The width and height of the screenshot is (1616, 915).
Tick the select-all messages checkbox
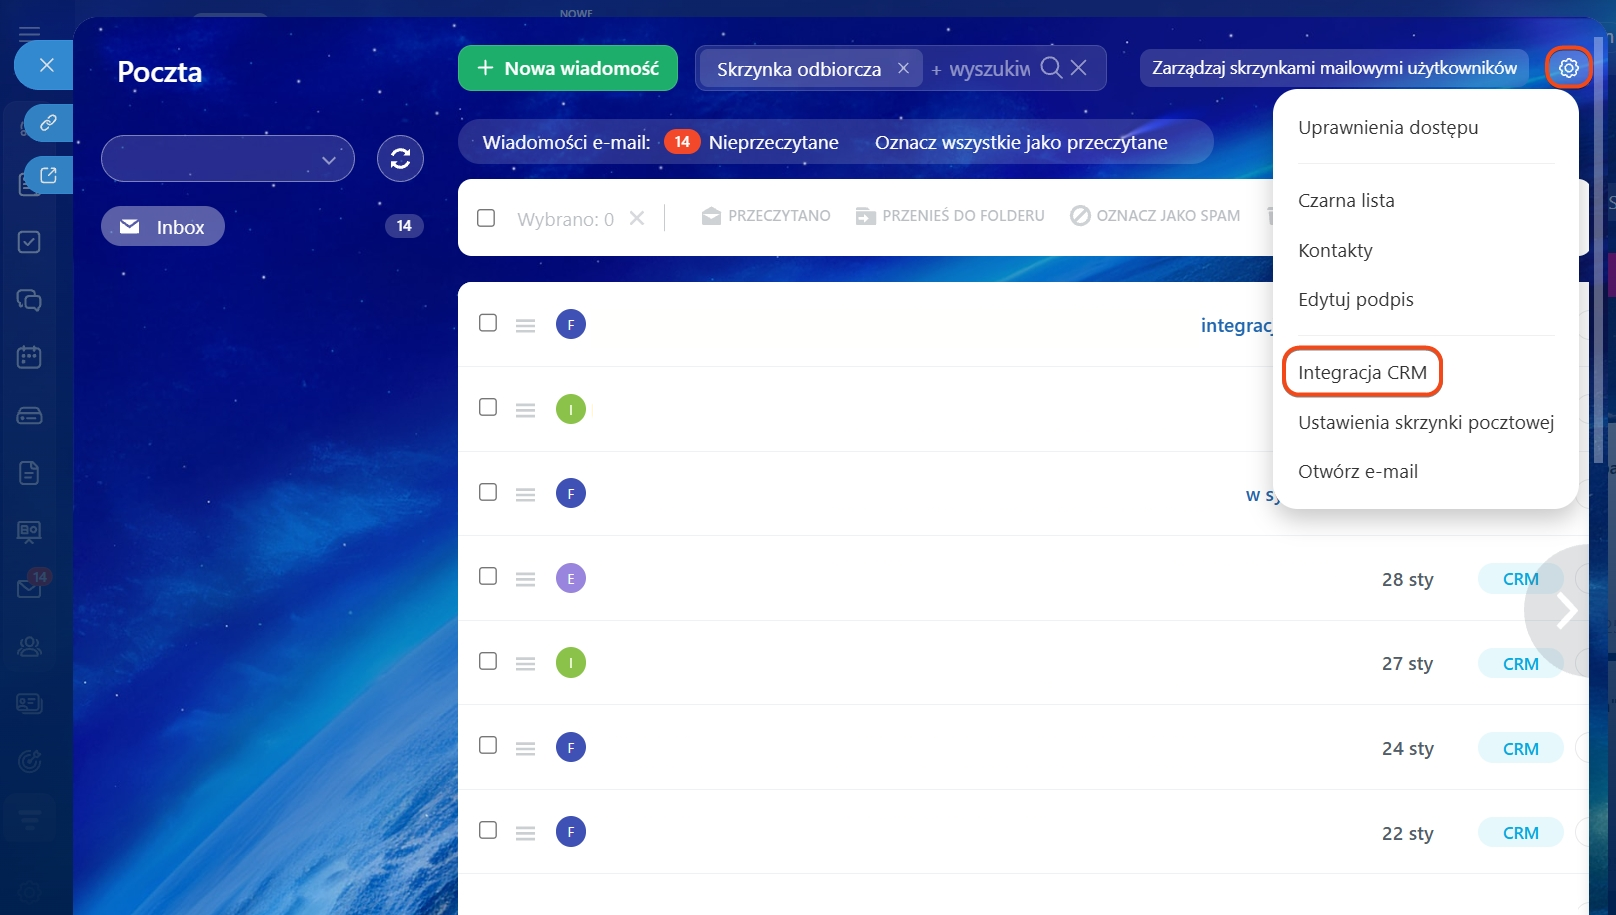486,218
